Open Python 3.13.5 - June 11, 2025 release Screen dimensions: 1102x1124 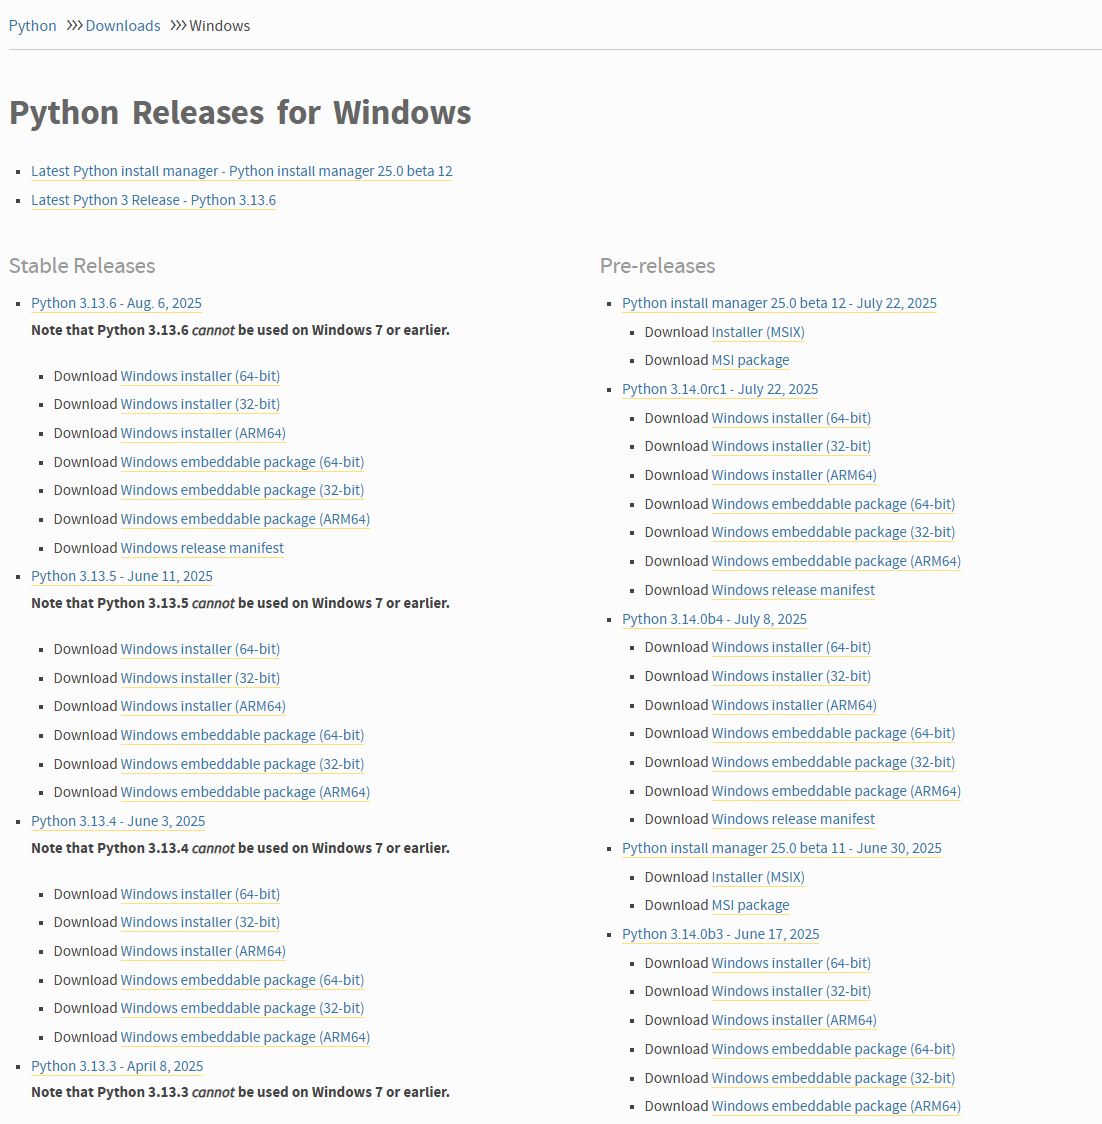pyautogui.click(x=122, y=576)
